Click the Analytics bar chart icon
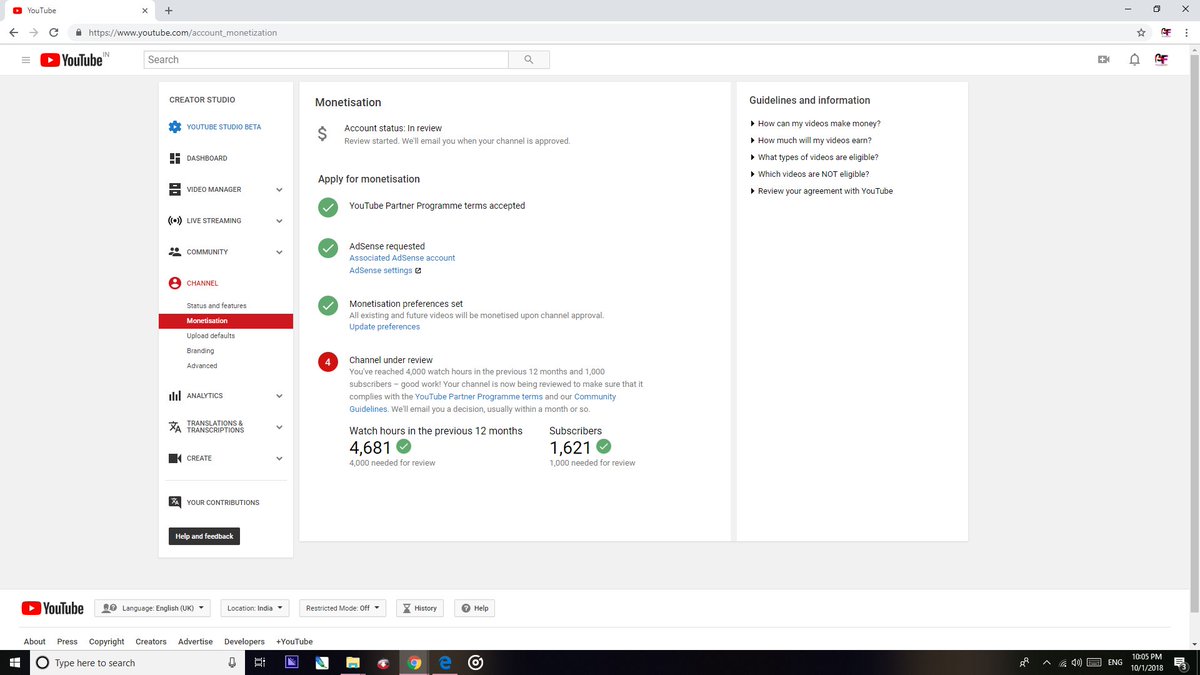This screenshot has width=1200, height=675. coord(175,396)
